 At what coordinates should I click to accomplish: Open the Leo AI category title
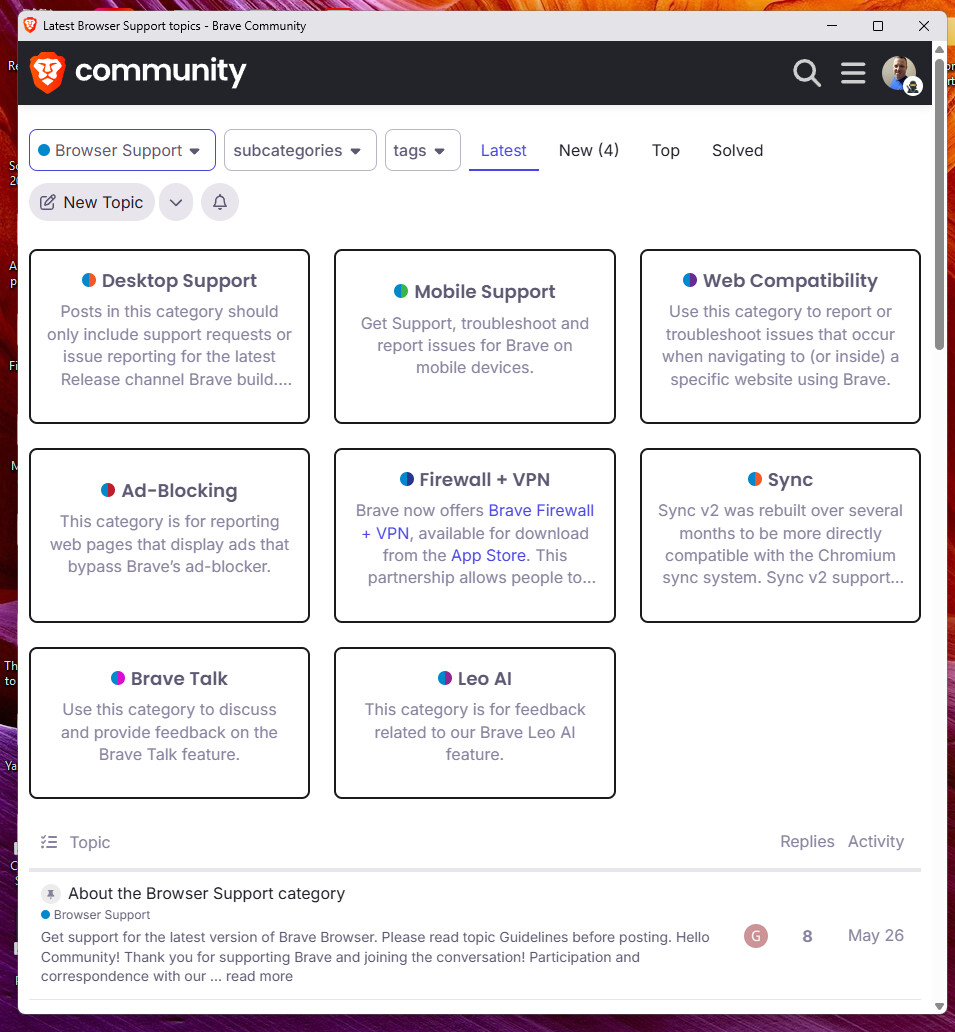point(484,679)
